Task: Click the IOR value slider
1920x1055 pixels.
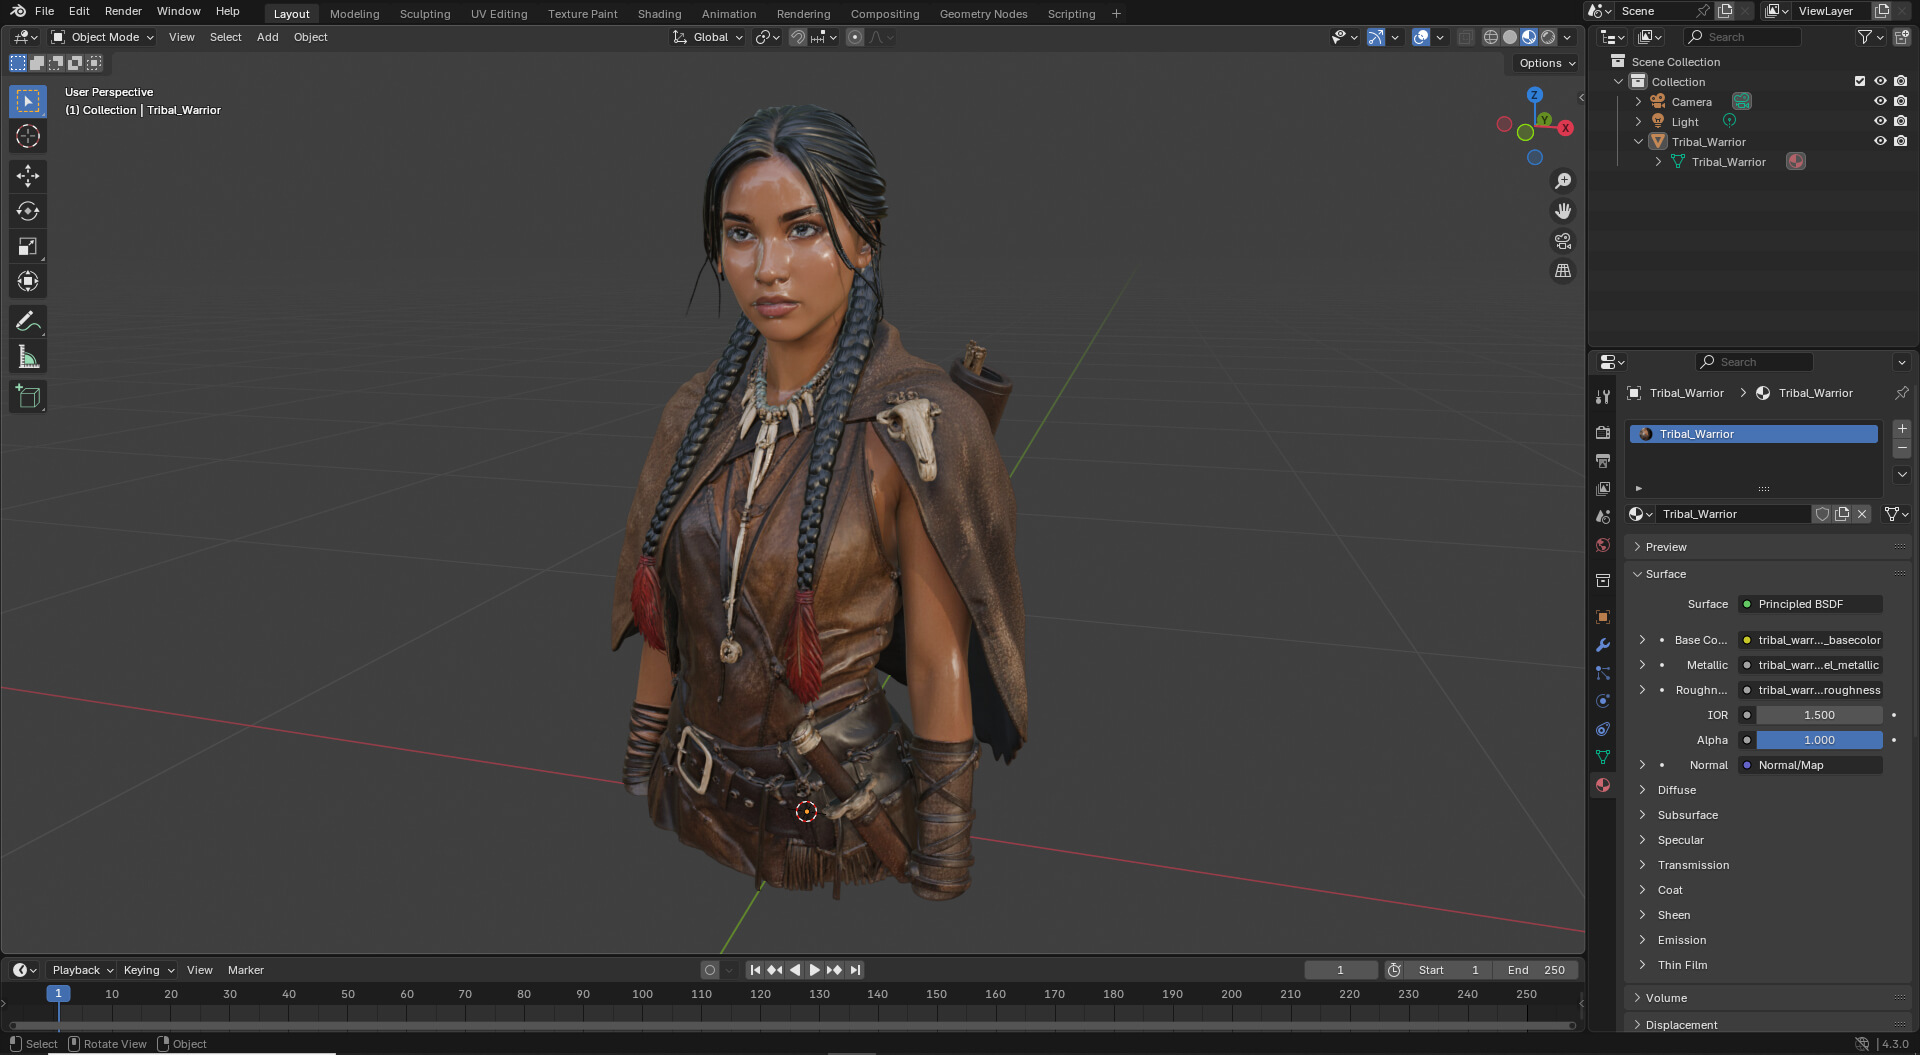Action: click(1819, 715)
